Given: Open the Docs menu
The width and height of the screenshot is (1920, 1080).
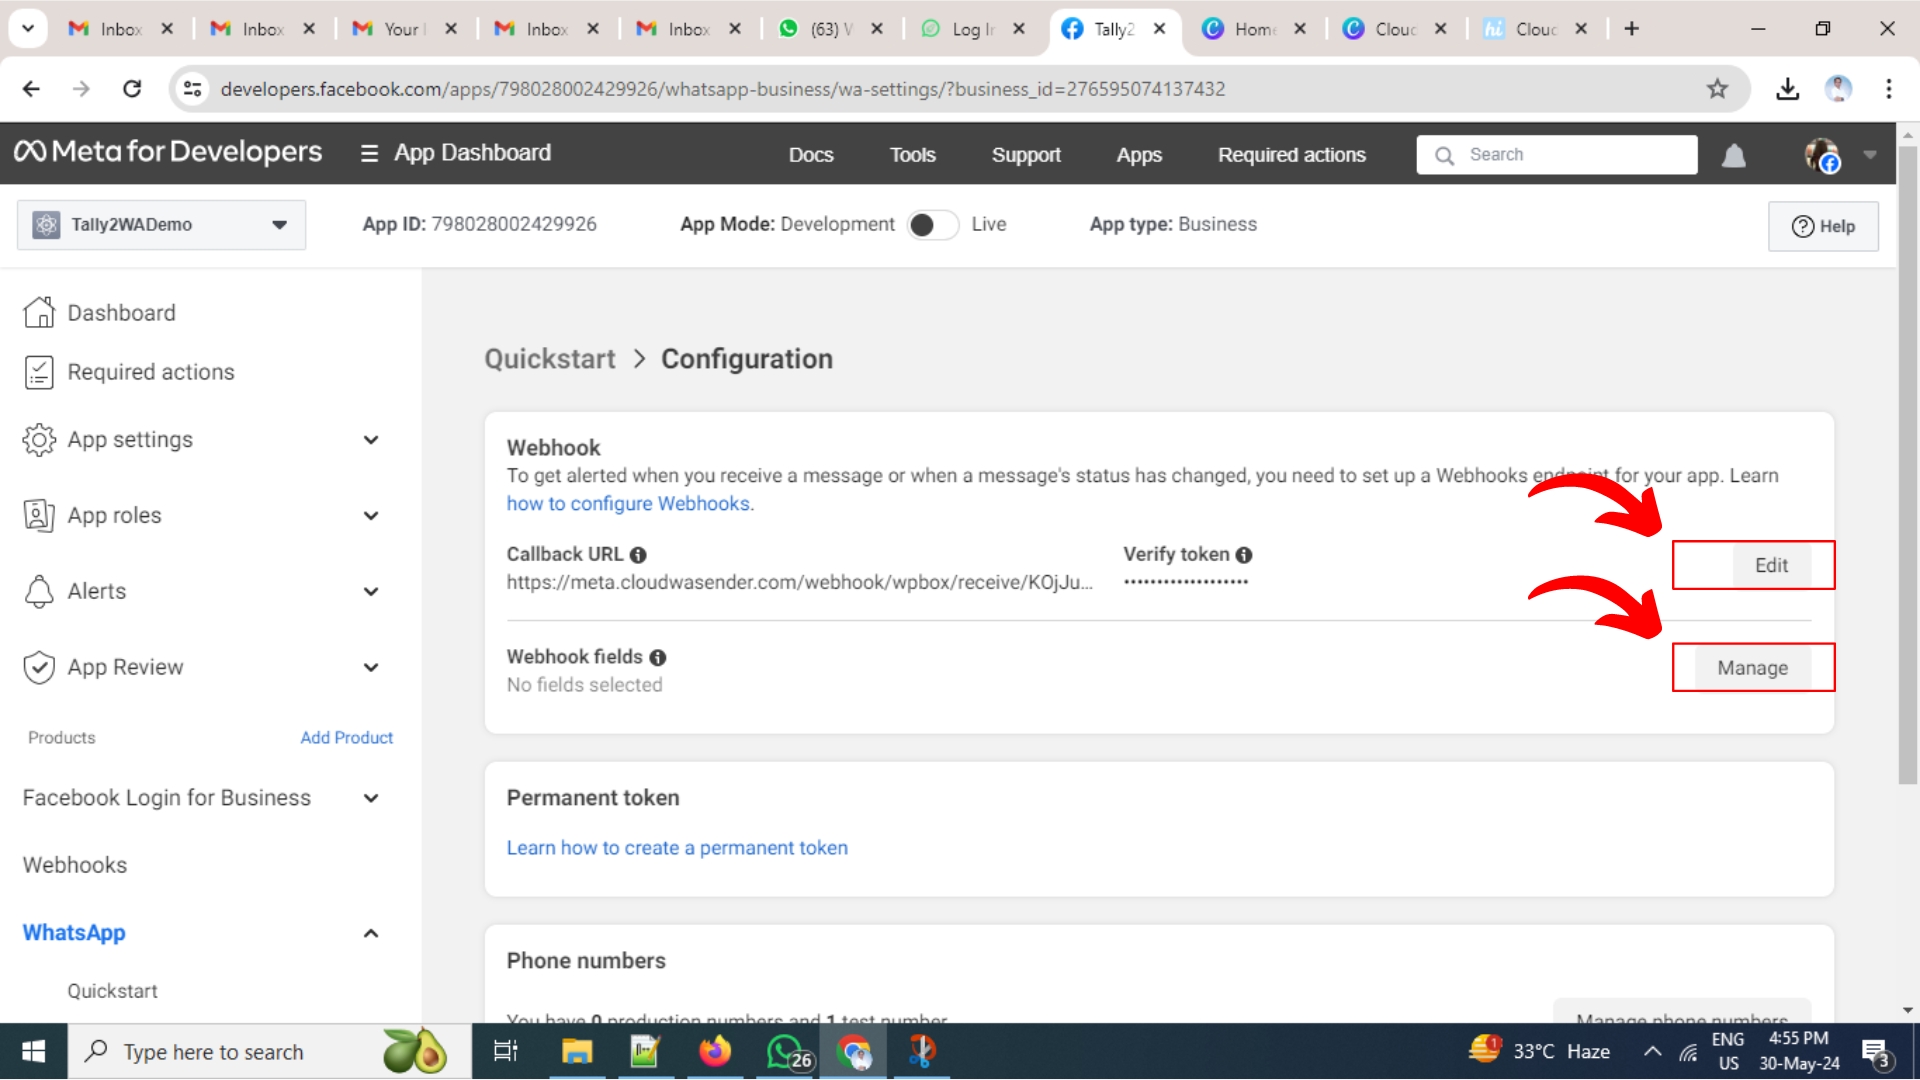Looking at the screenshot, I should (811, 155).
